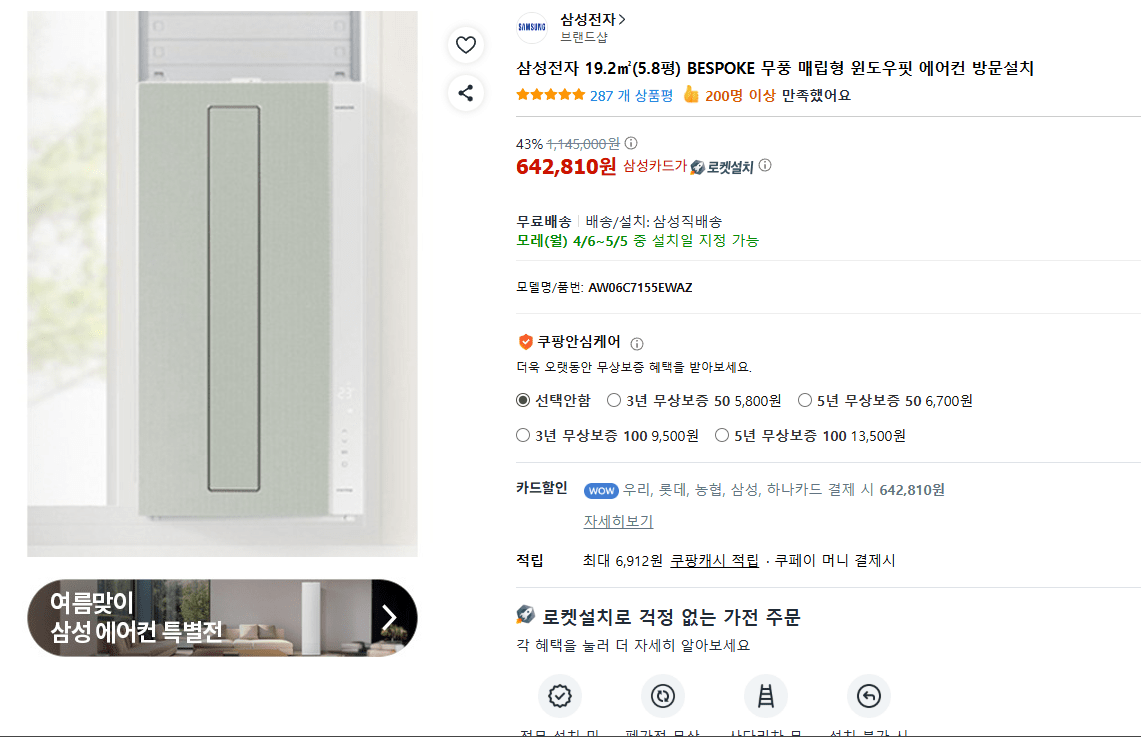Select 5년 무상보증 100 13,500원 option
This screenshot has width=1141, height=737.
tap(721, 434)
